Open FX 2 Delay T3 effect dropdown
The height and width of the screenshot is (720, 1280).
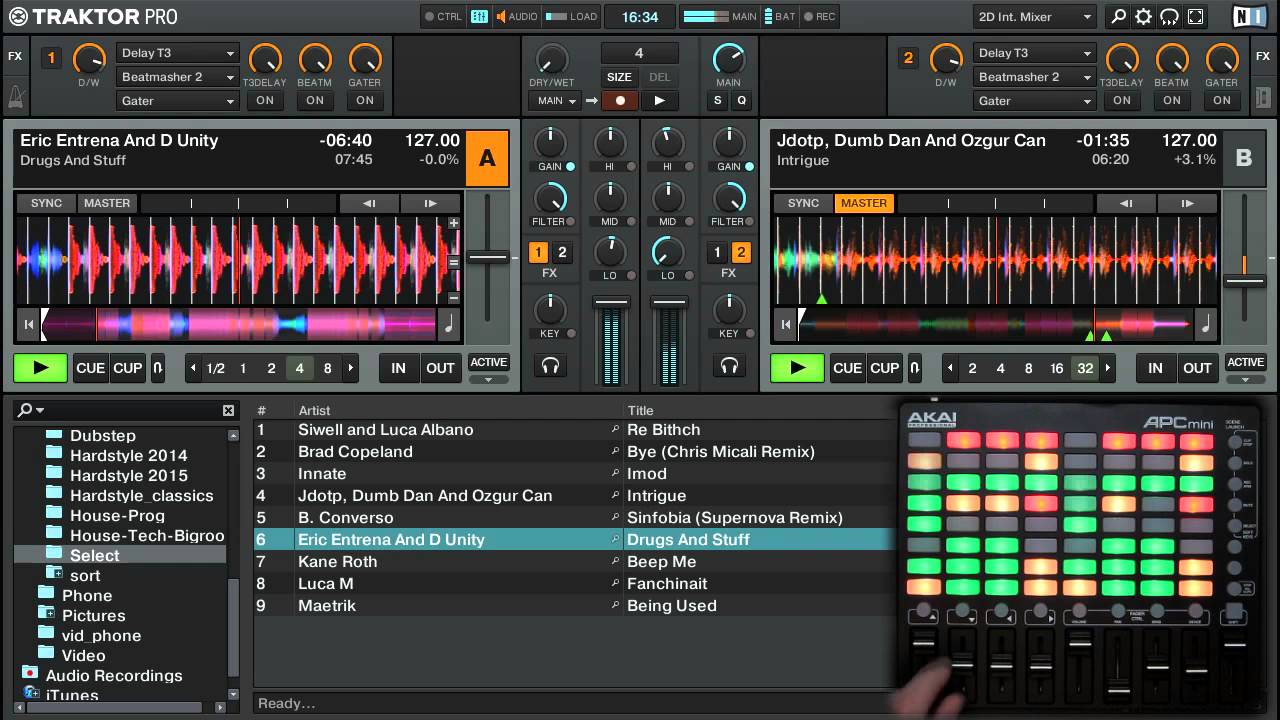click(x=1034, y=53)
